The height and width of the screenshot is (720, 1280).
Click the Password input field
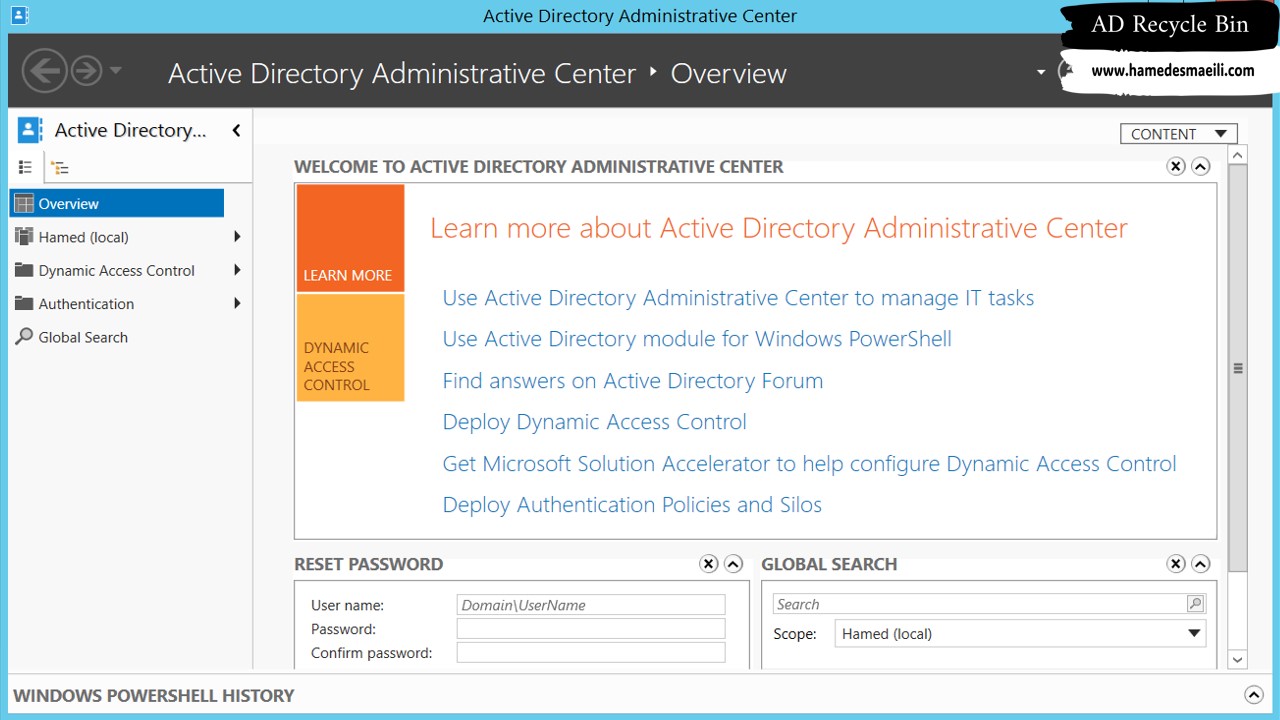pyautogui.click(x=591, y=629)
